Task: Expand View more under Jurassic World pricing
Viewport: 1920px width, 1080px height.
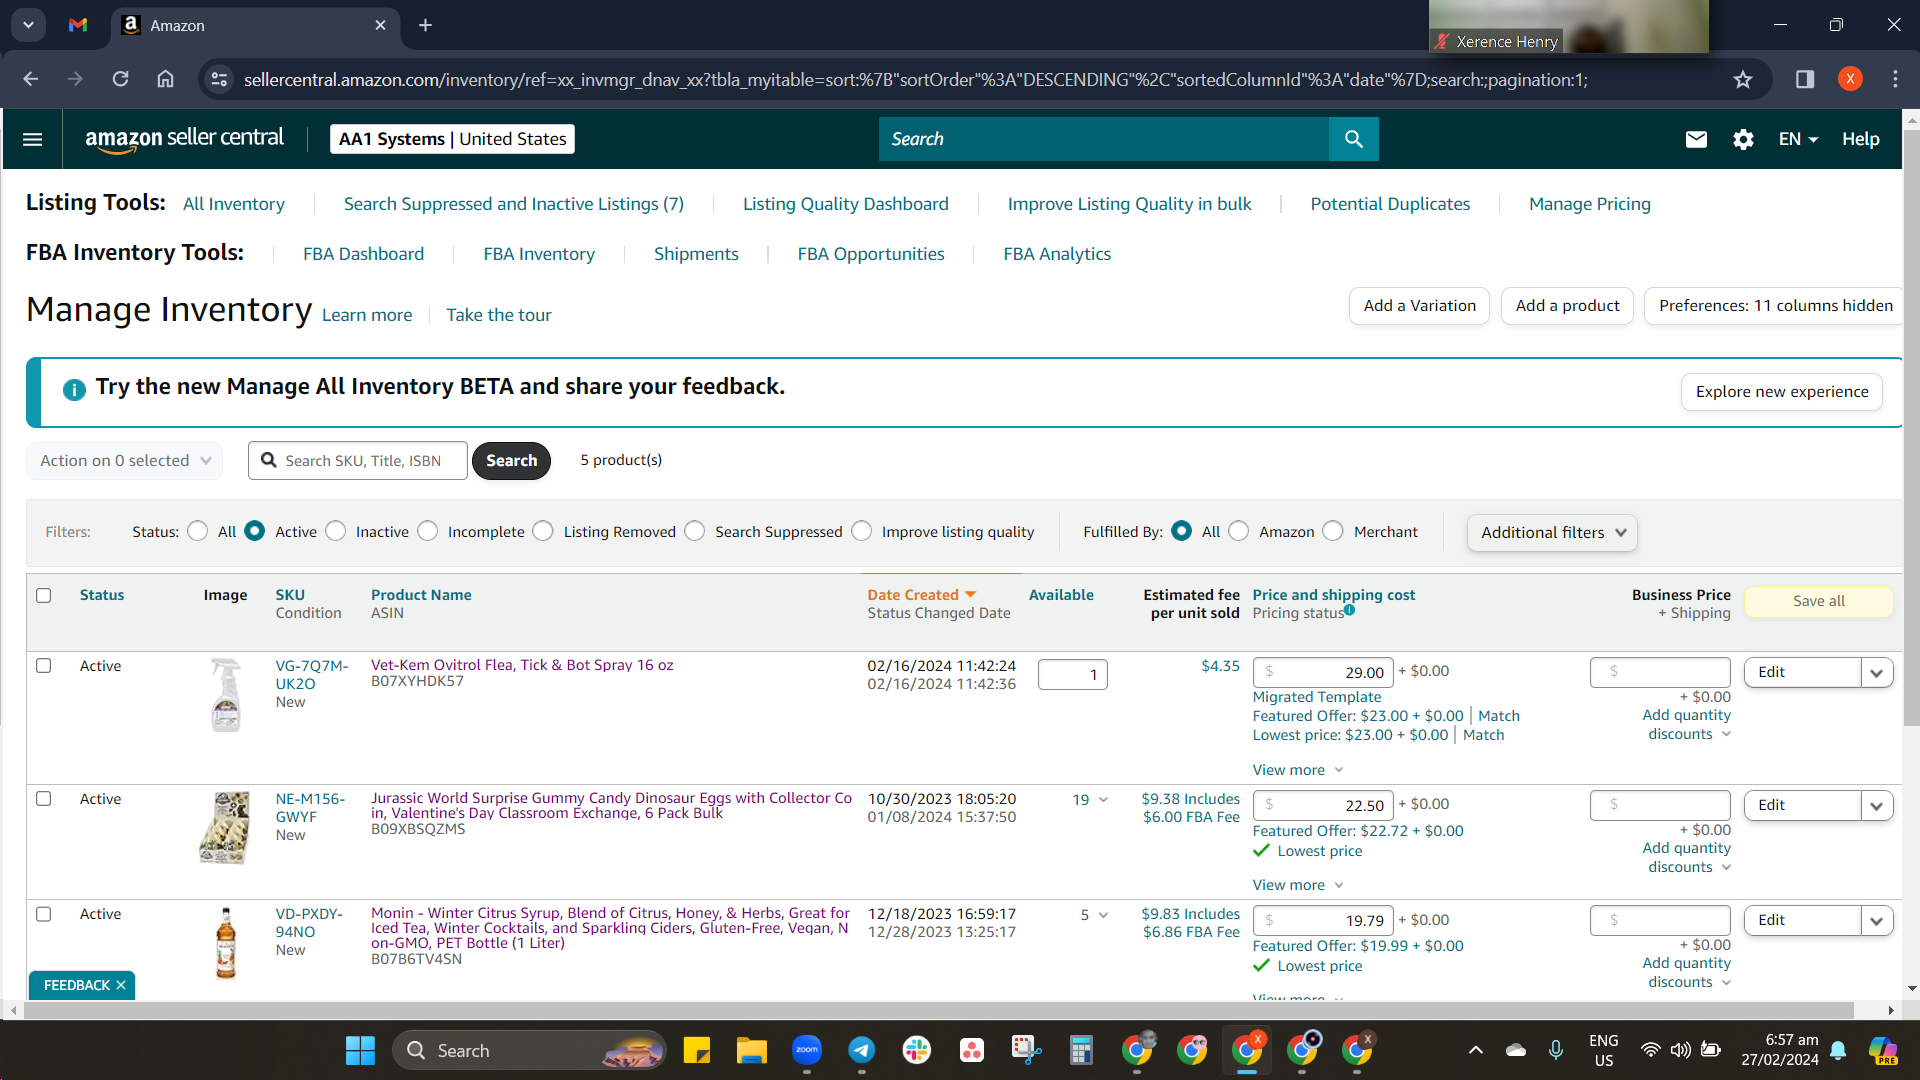Action: click(x=1298, y=885)
